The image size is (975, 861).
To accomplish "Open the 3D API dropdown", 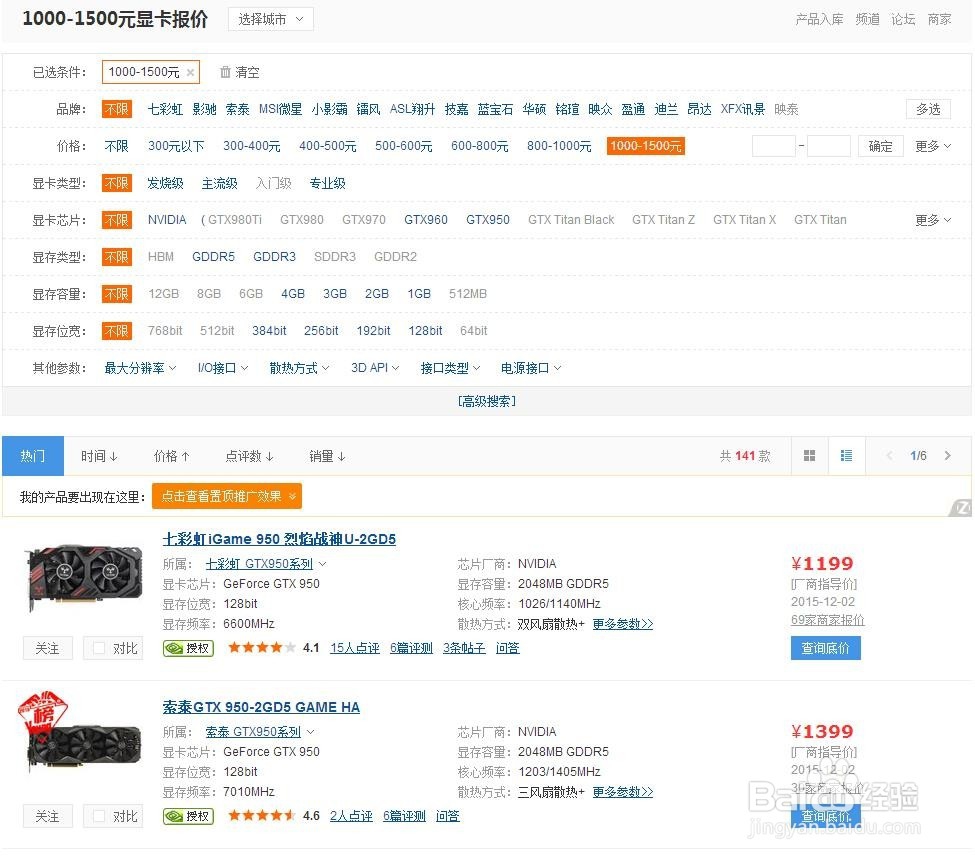I will pyautogui.click(x=375, y=368).
